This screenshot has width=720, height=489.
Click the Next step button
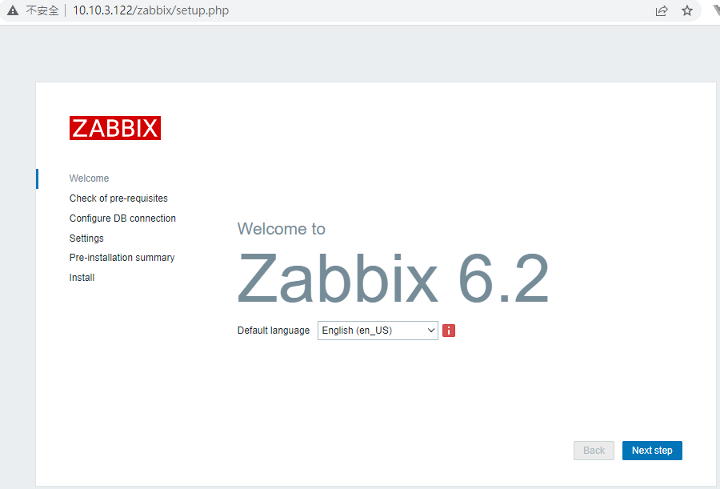pyautogui.click(x=652, y=450)
